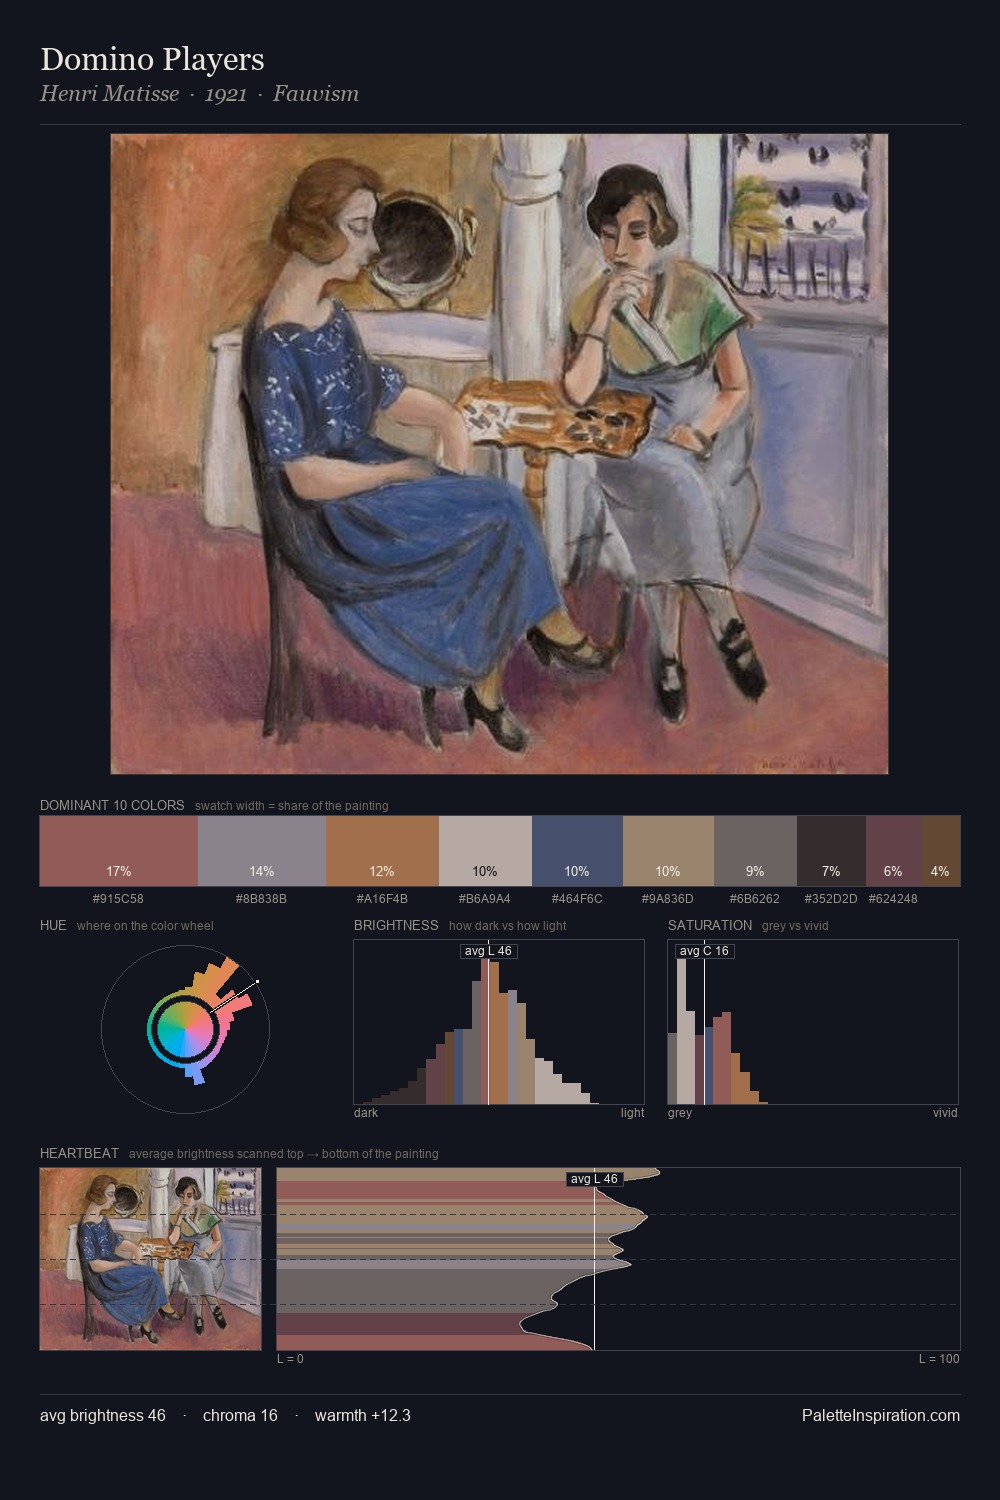Click the hex code #9A836D label
This screenshot has width=1000, height=1500.
click(x=668, y=898)
